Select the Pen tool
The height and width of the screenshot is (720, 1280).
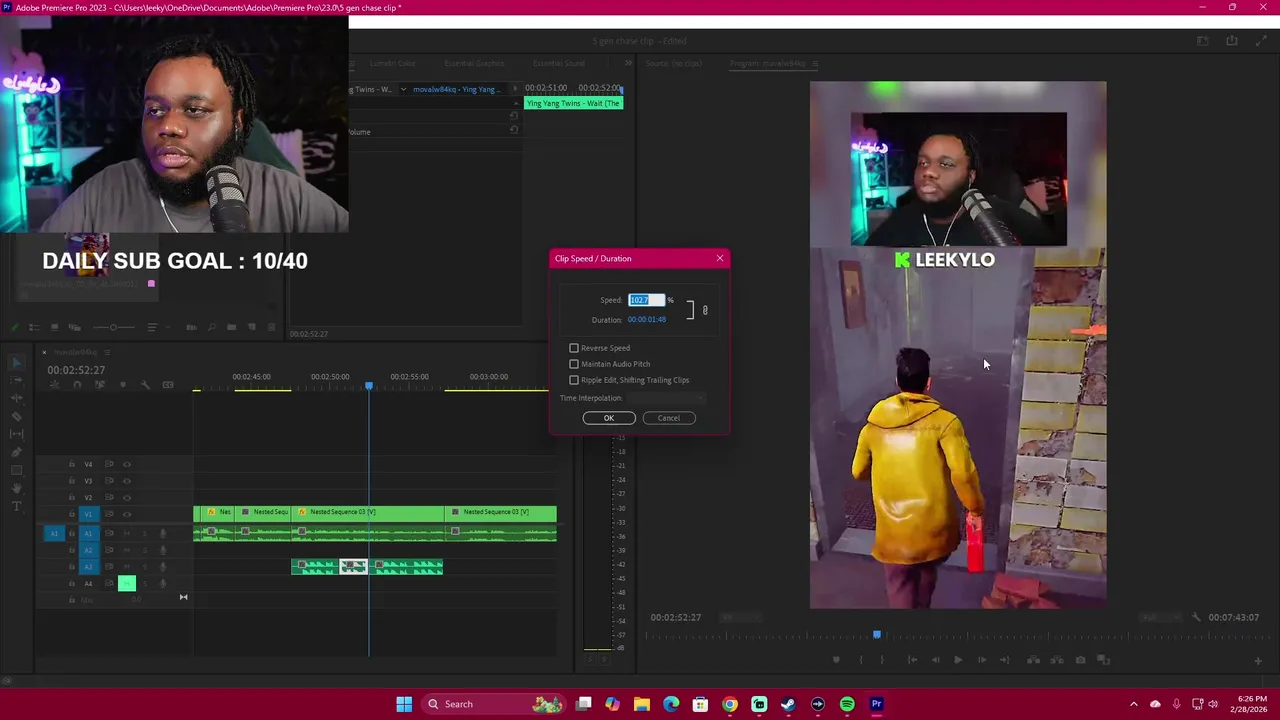[x=16, y=452]
